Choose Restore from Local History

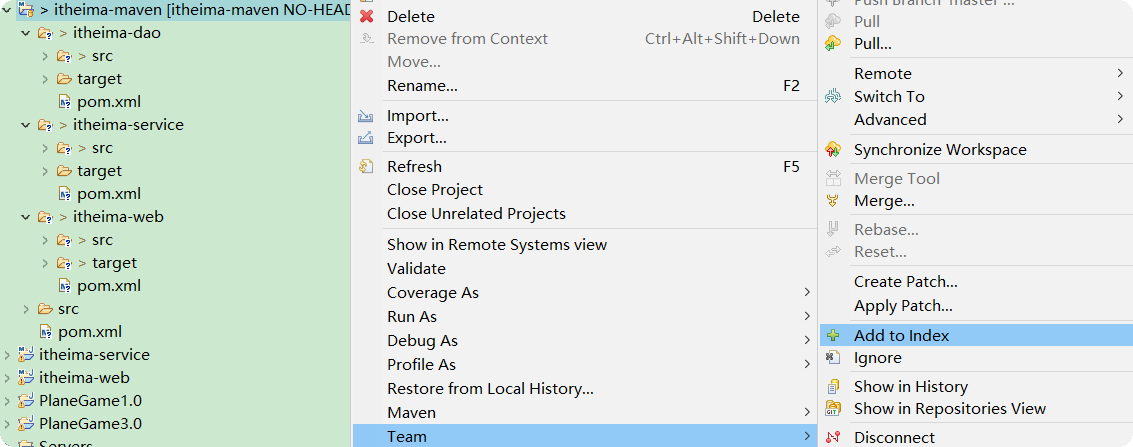click(x=490, y=388)
